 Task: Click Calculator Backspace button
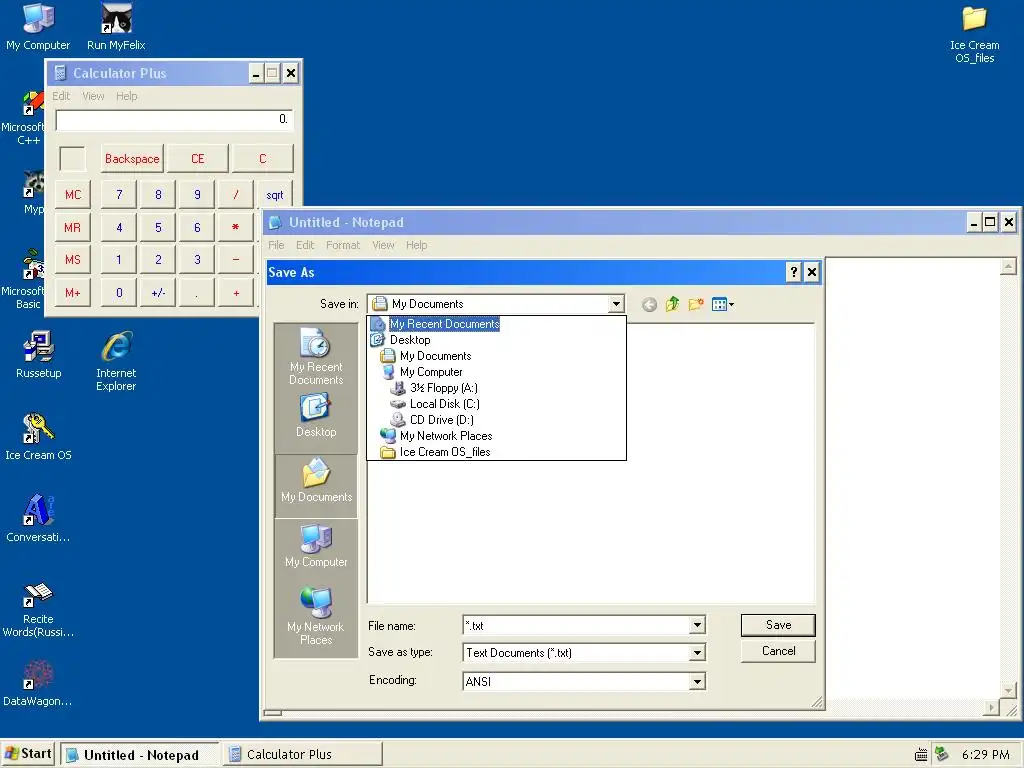point(132,159)
